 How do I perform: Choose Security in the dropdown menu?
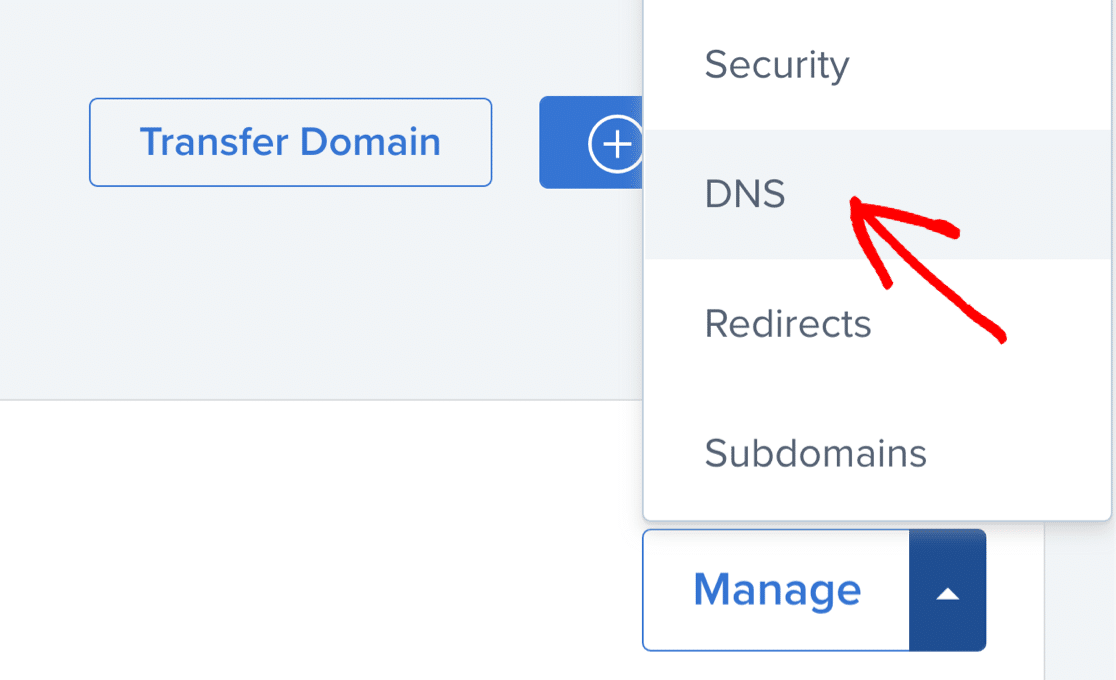[777, 65]
